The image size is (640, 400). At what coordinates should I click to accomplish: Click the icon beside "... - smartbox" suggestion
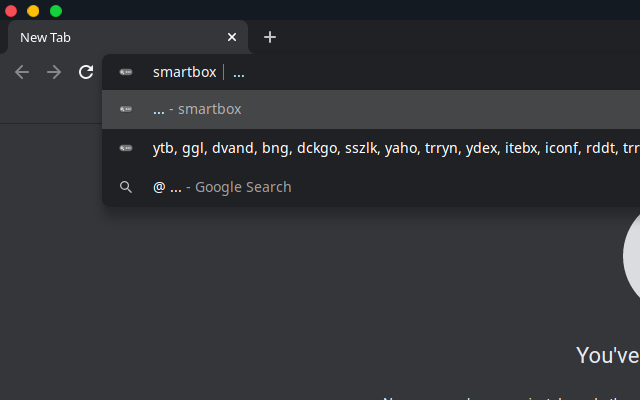click(x=126, y=109)
